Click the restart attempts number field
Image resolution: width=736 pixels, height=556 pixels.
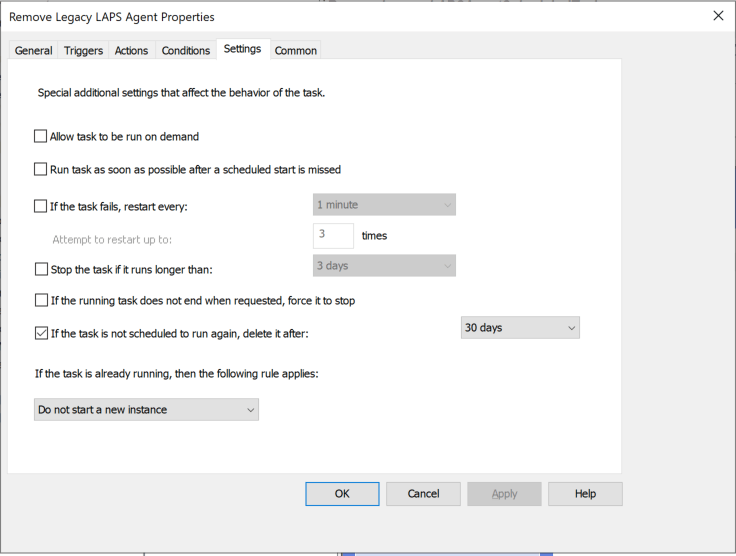pos(333,236)
